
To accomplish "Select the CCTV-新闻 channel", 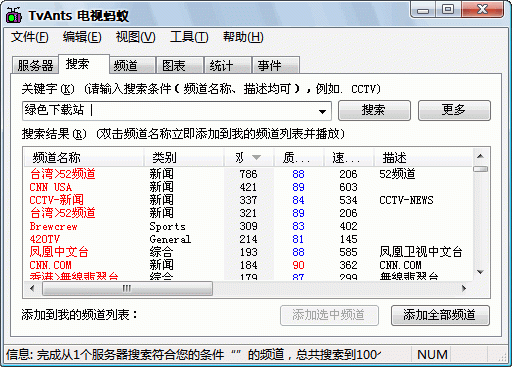I will point(57,200).
